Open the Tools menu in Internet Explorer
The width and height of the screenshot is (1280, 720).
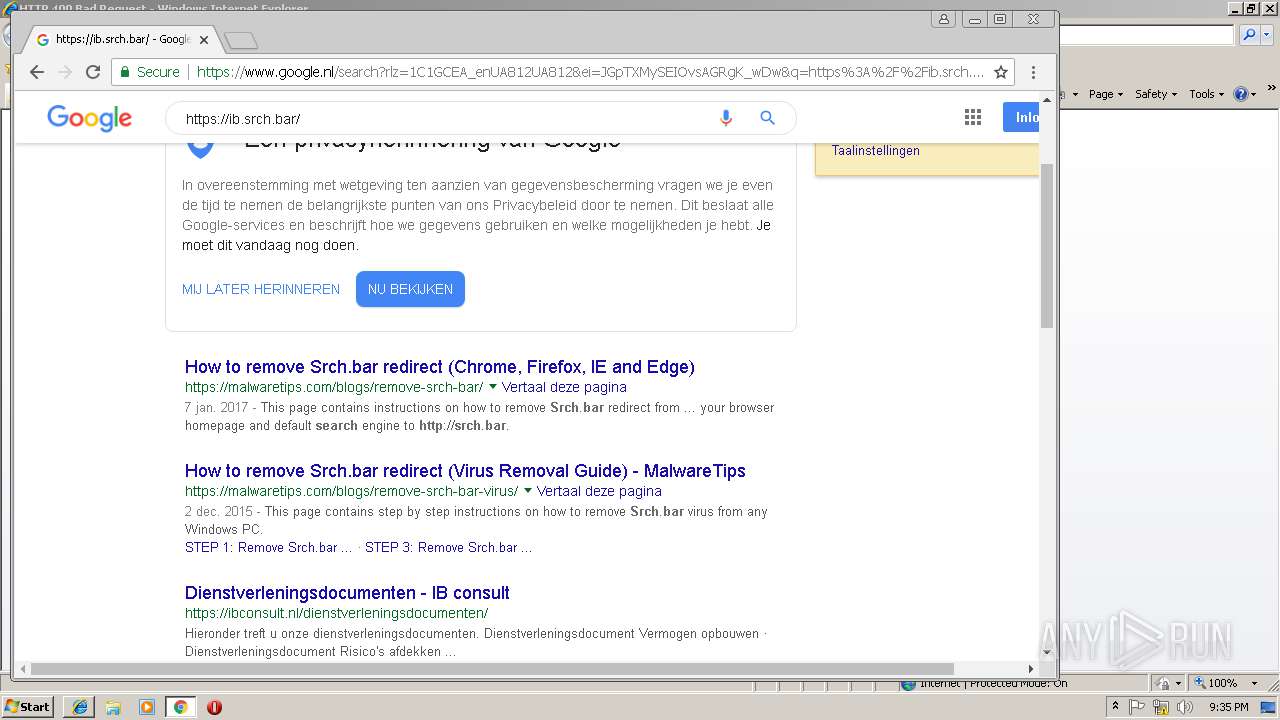tap(1206, 94)
